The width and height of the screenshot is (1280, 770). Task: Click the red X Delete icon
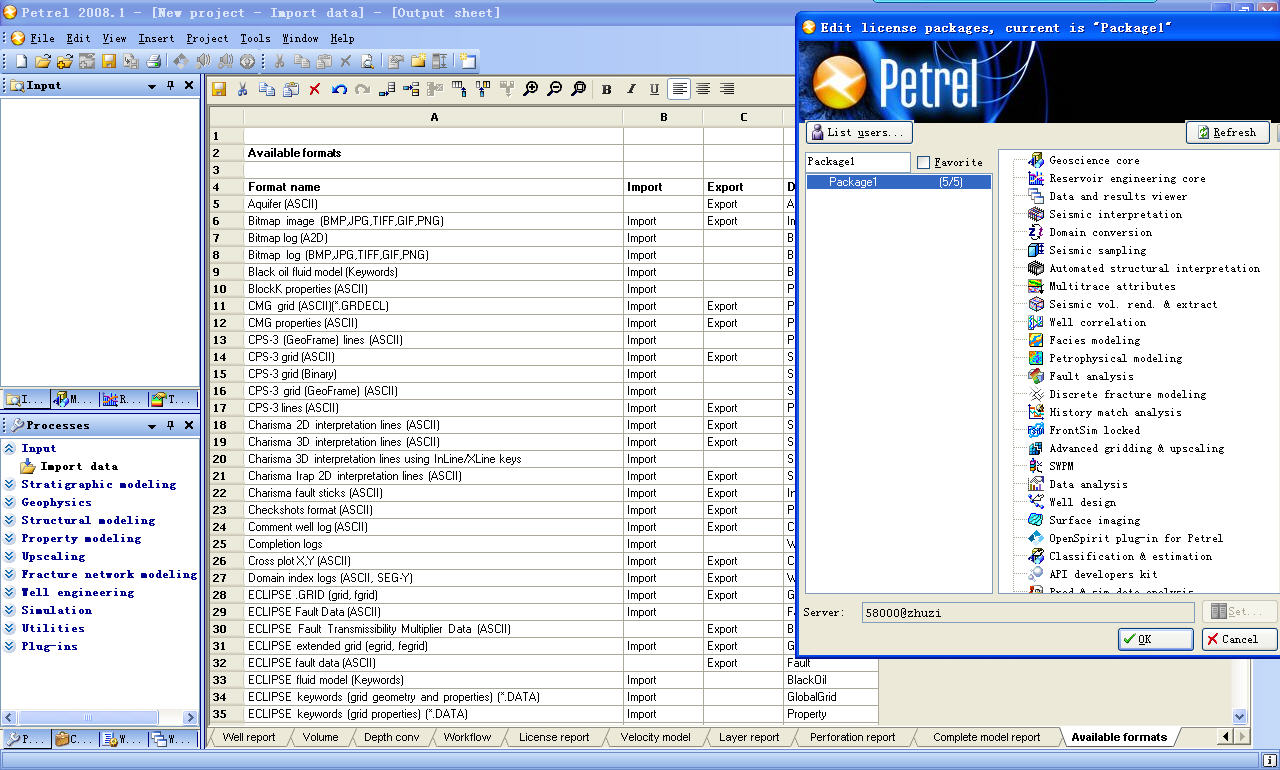click(x=315, y=89)
